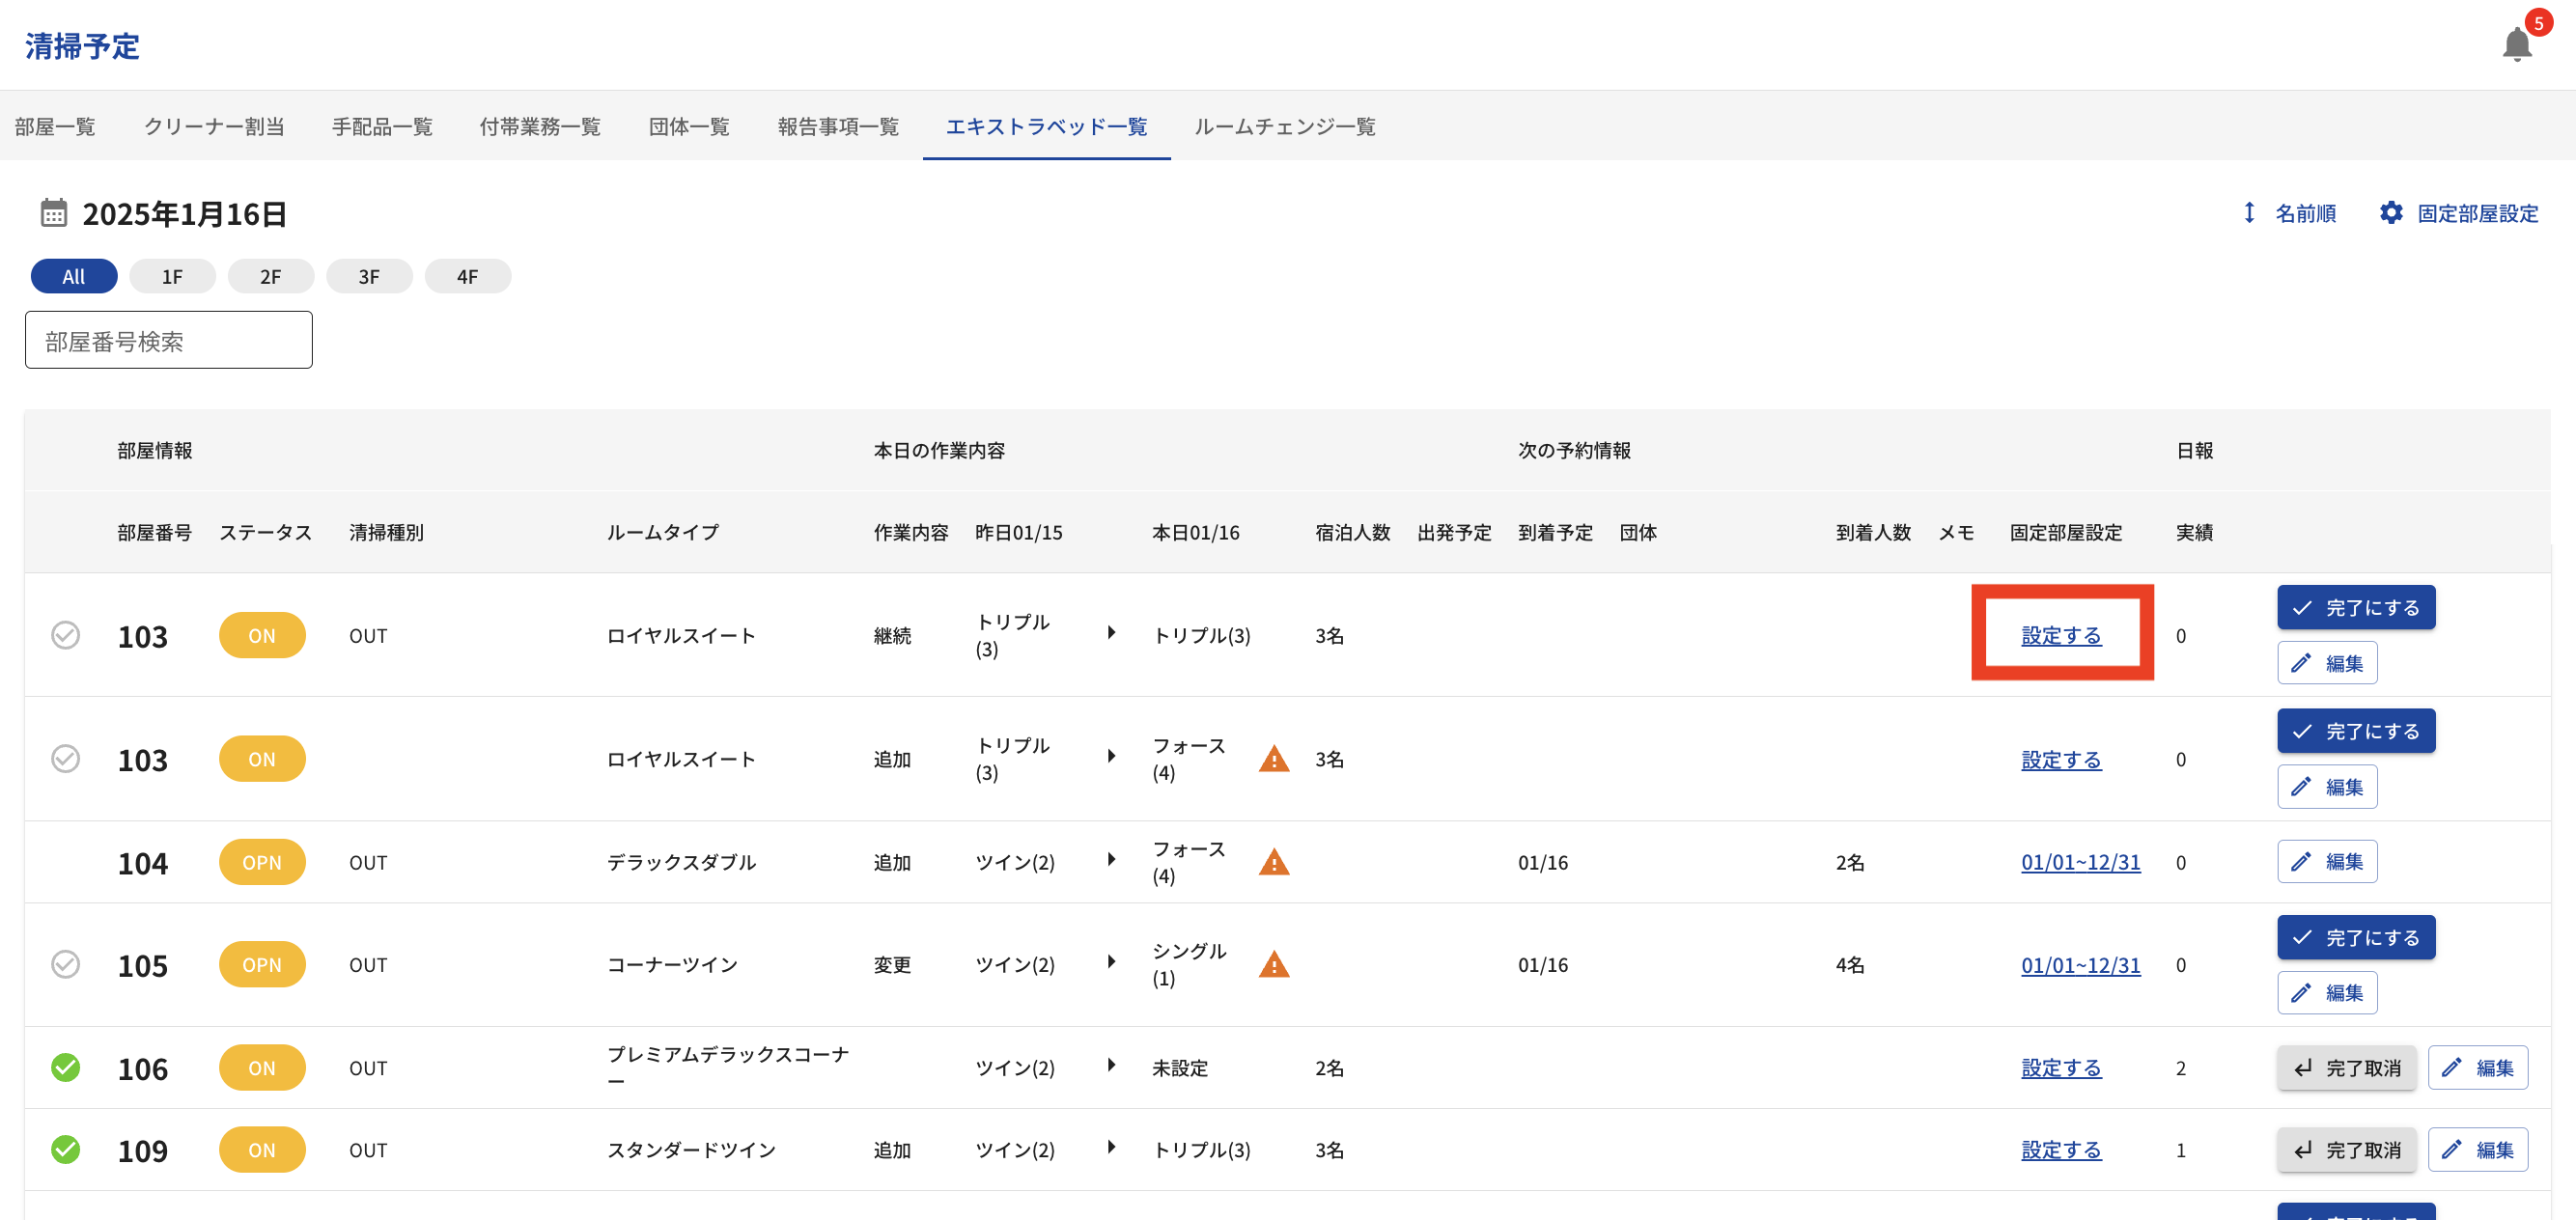2576x1220 pixels.
Task: Open the notification bell with badge 5
Action: pos(2516,44)
